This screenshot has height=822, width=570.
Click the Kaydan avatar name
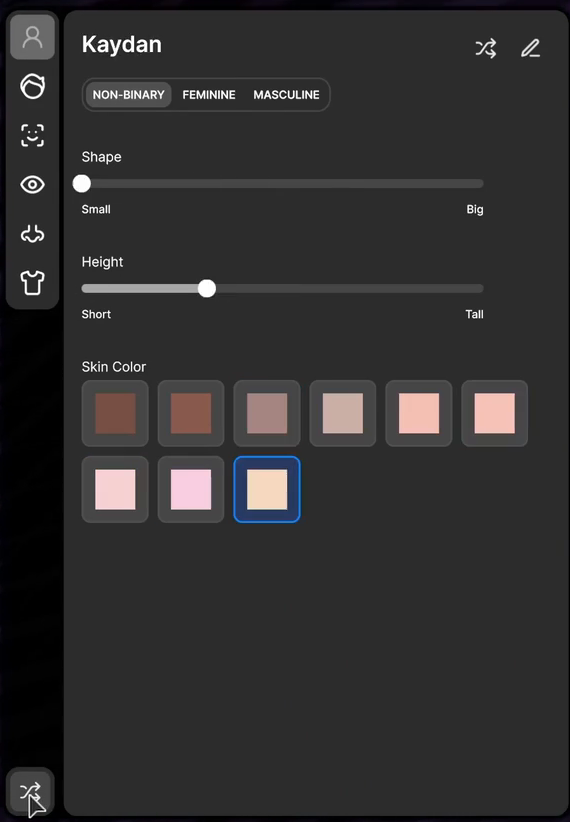tap(122, 45)
